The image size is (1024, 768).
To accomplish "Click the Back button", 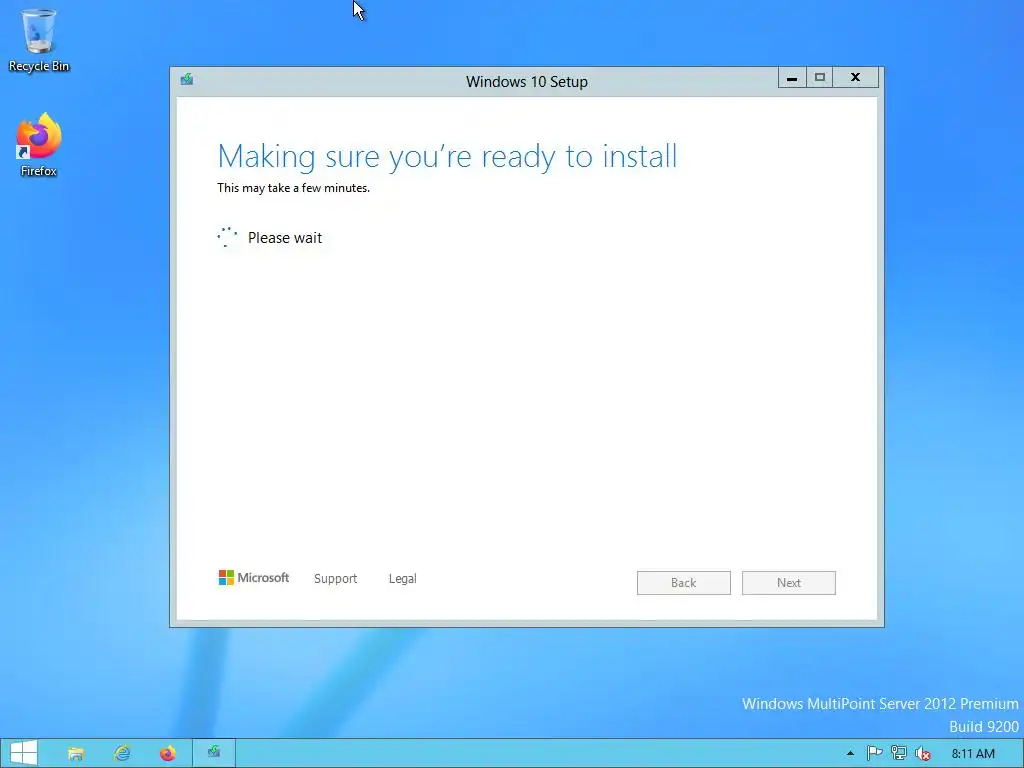I will 684,583.
